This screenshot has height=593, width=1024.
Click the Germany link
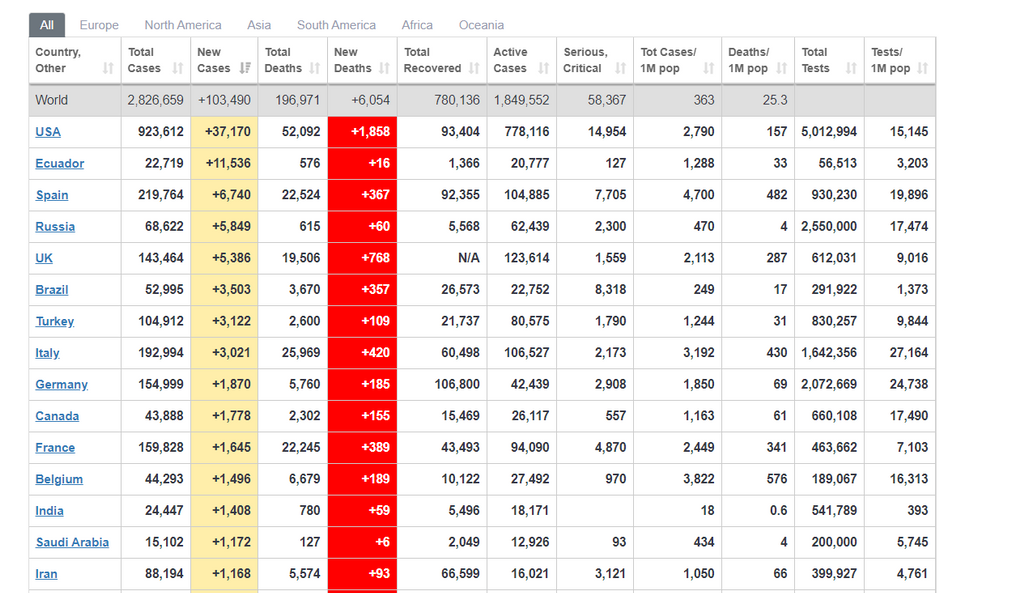[61, 385]
